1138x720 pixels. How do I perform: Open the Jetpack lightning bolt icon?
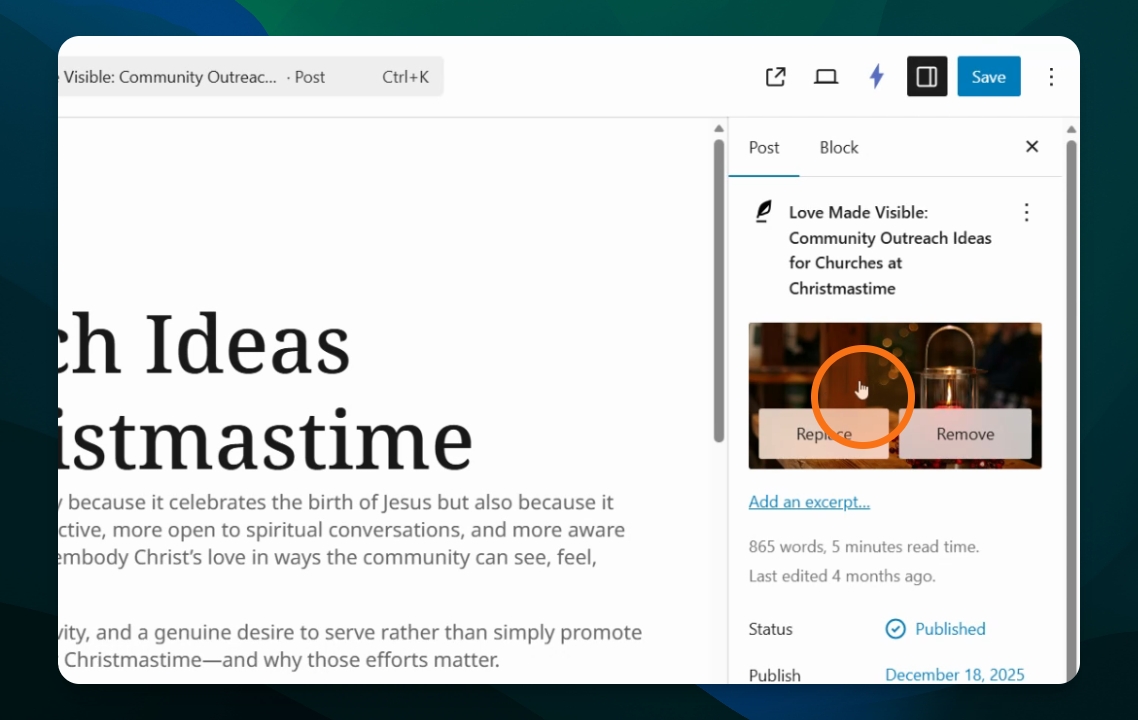coord(877,76)
